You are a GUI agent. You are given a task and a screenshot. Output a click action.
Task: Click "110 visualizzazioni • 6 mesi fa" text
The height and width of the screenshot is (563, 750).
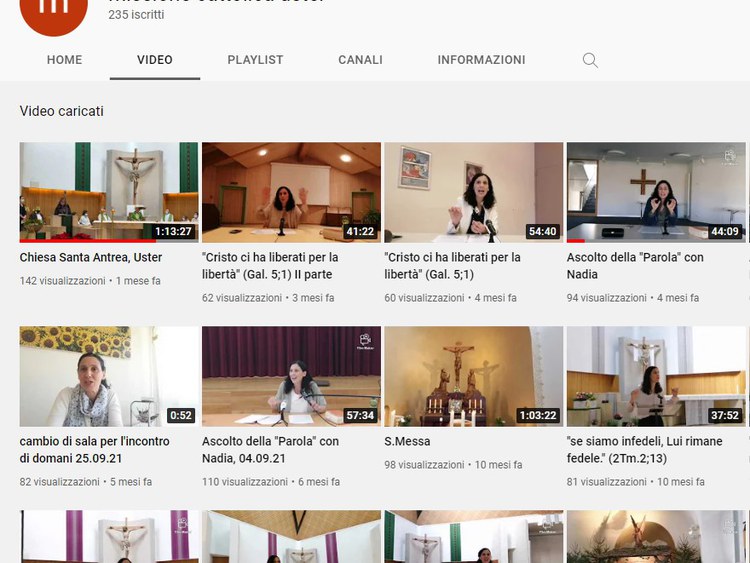(271, 482)
